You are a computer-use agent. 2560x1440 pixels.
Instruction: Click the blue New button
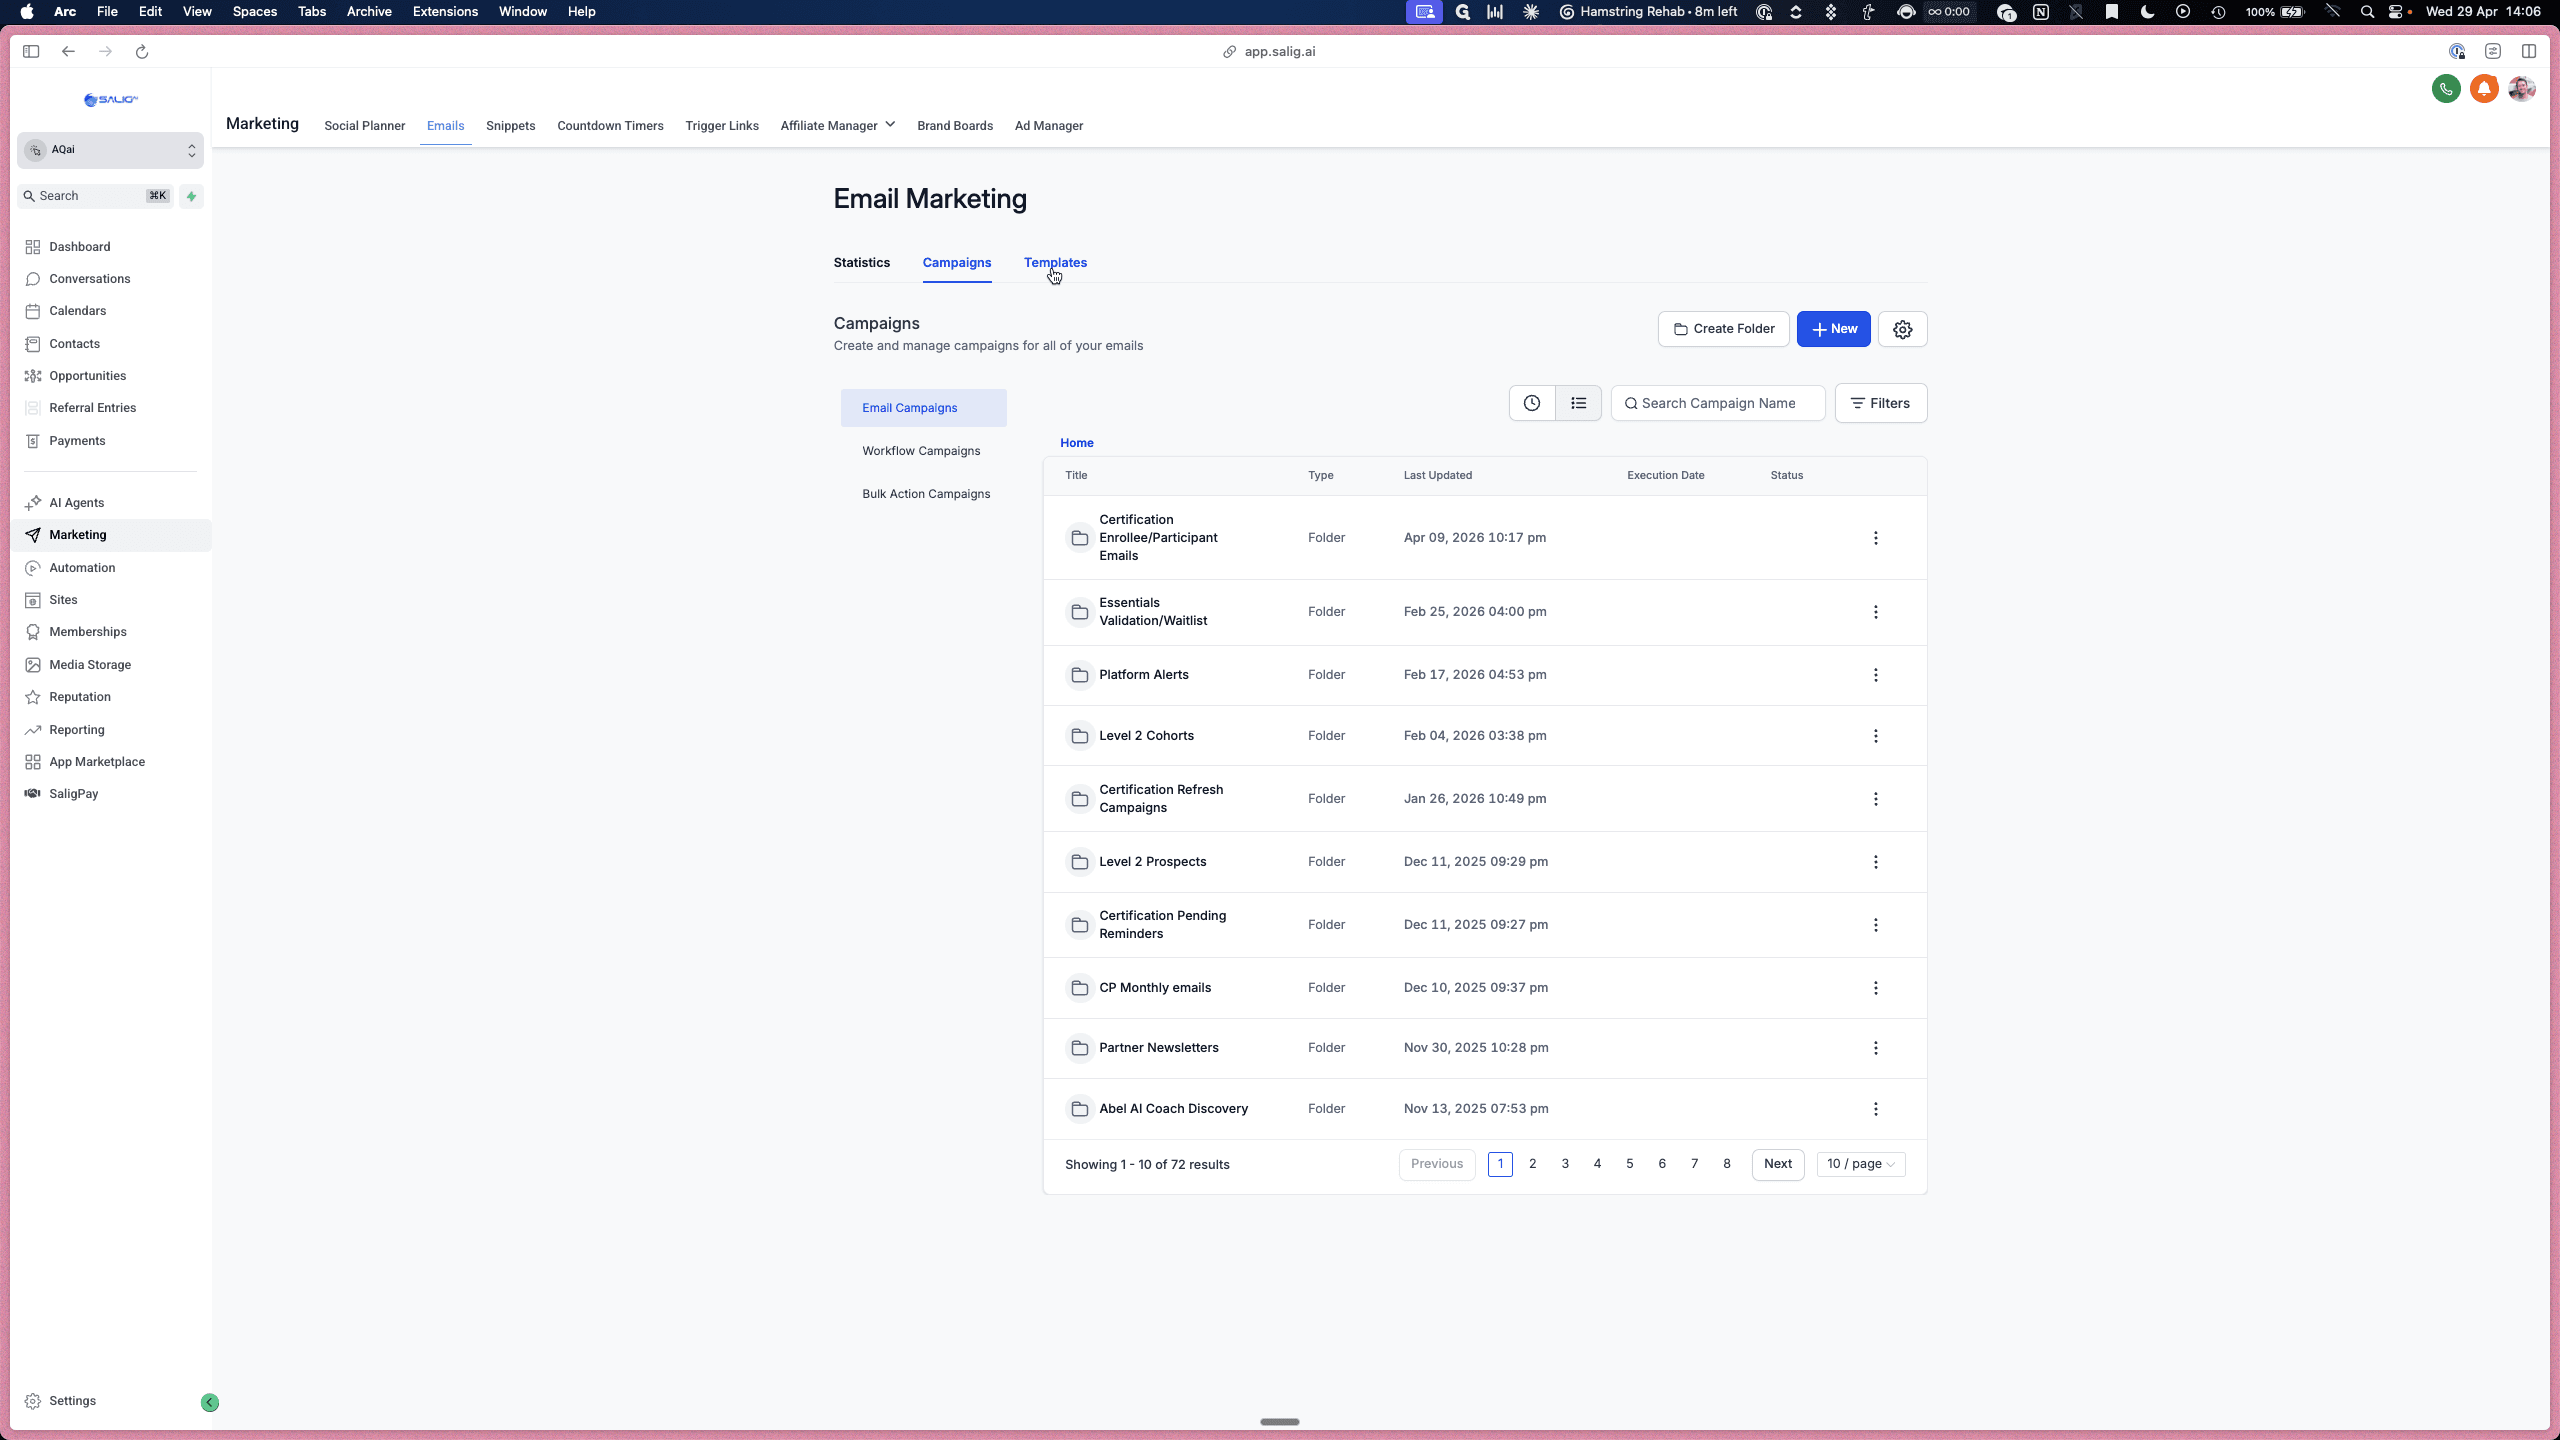(x=1833, y=329)
